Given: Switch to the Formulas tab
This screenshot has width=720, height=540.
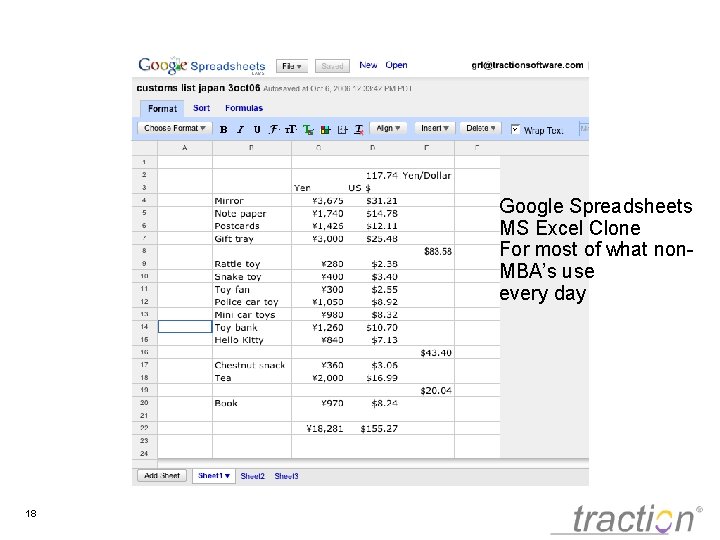Looking at the screenshot, I should coord(244,108).
